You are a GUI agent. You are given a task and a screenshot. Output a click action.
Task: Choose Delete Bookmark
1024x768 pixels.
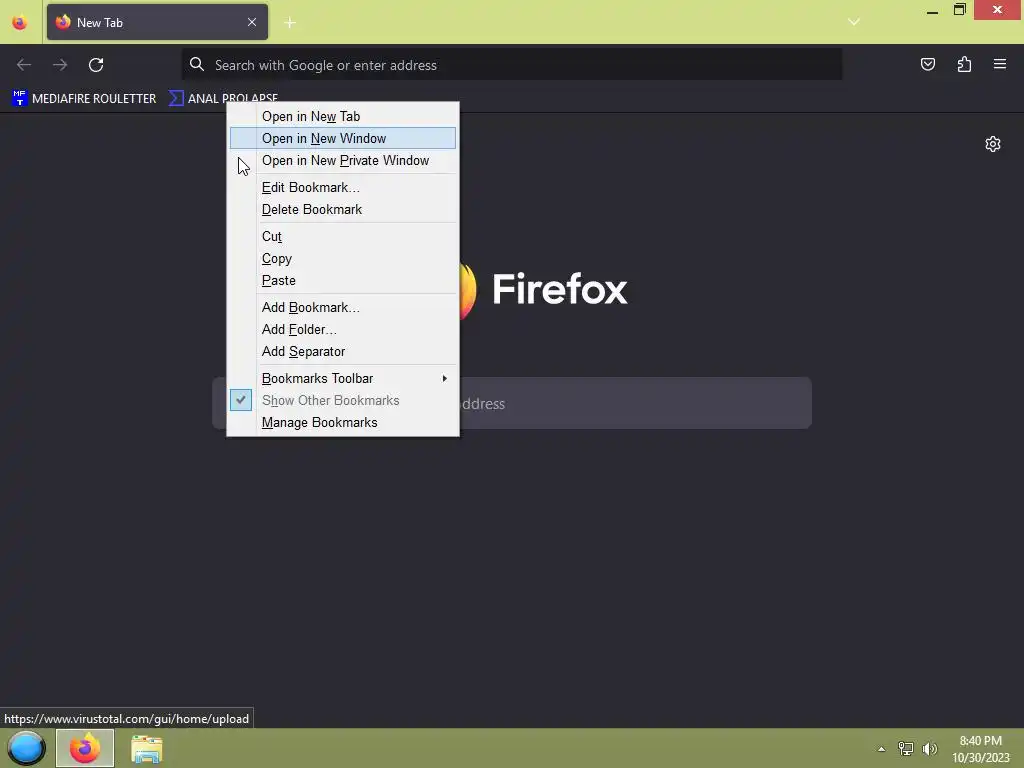[x=343, y=210]
